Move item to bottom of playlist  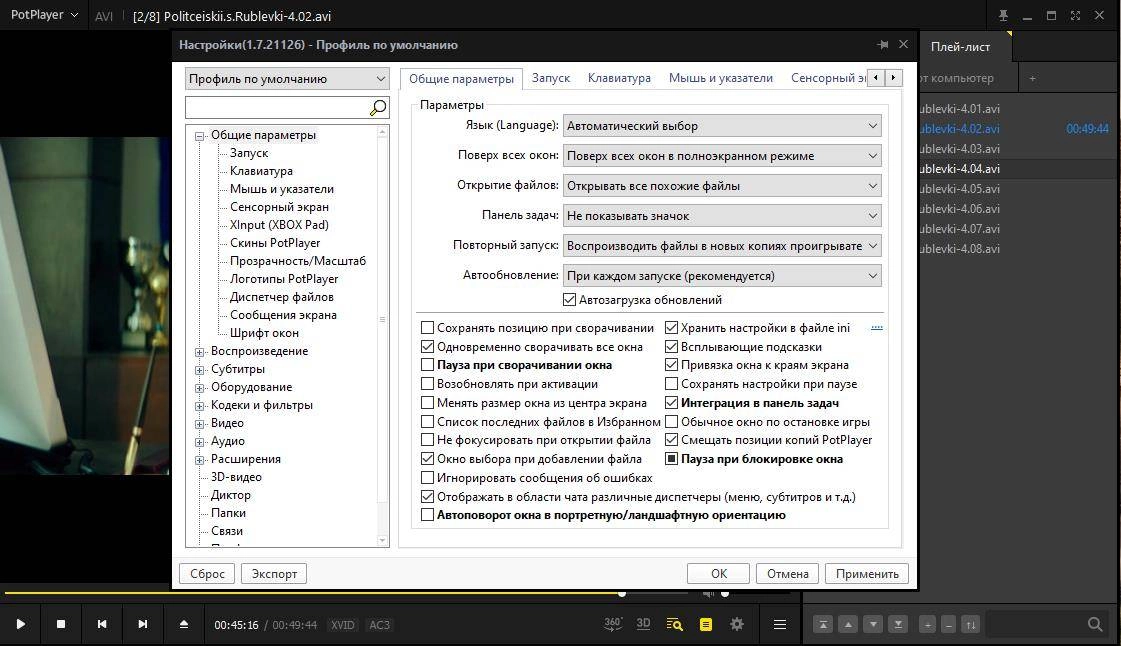(x=898, y=625)
